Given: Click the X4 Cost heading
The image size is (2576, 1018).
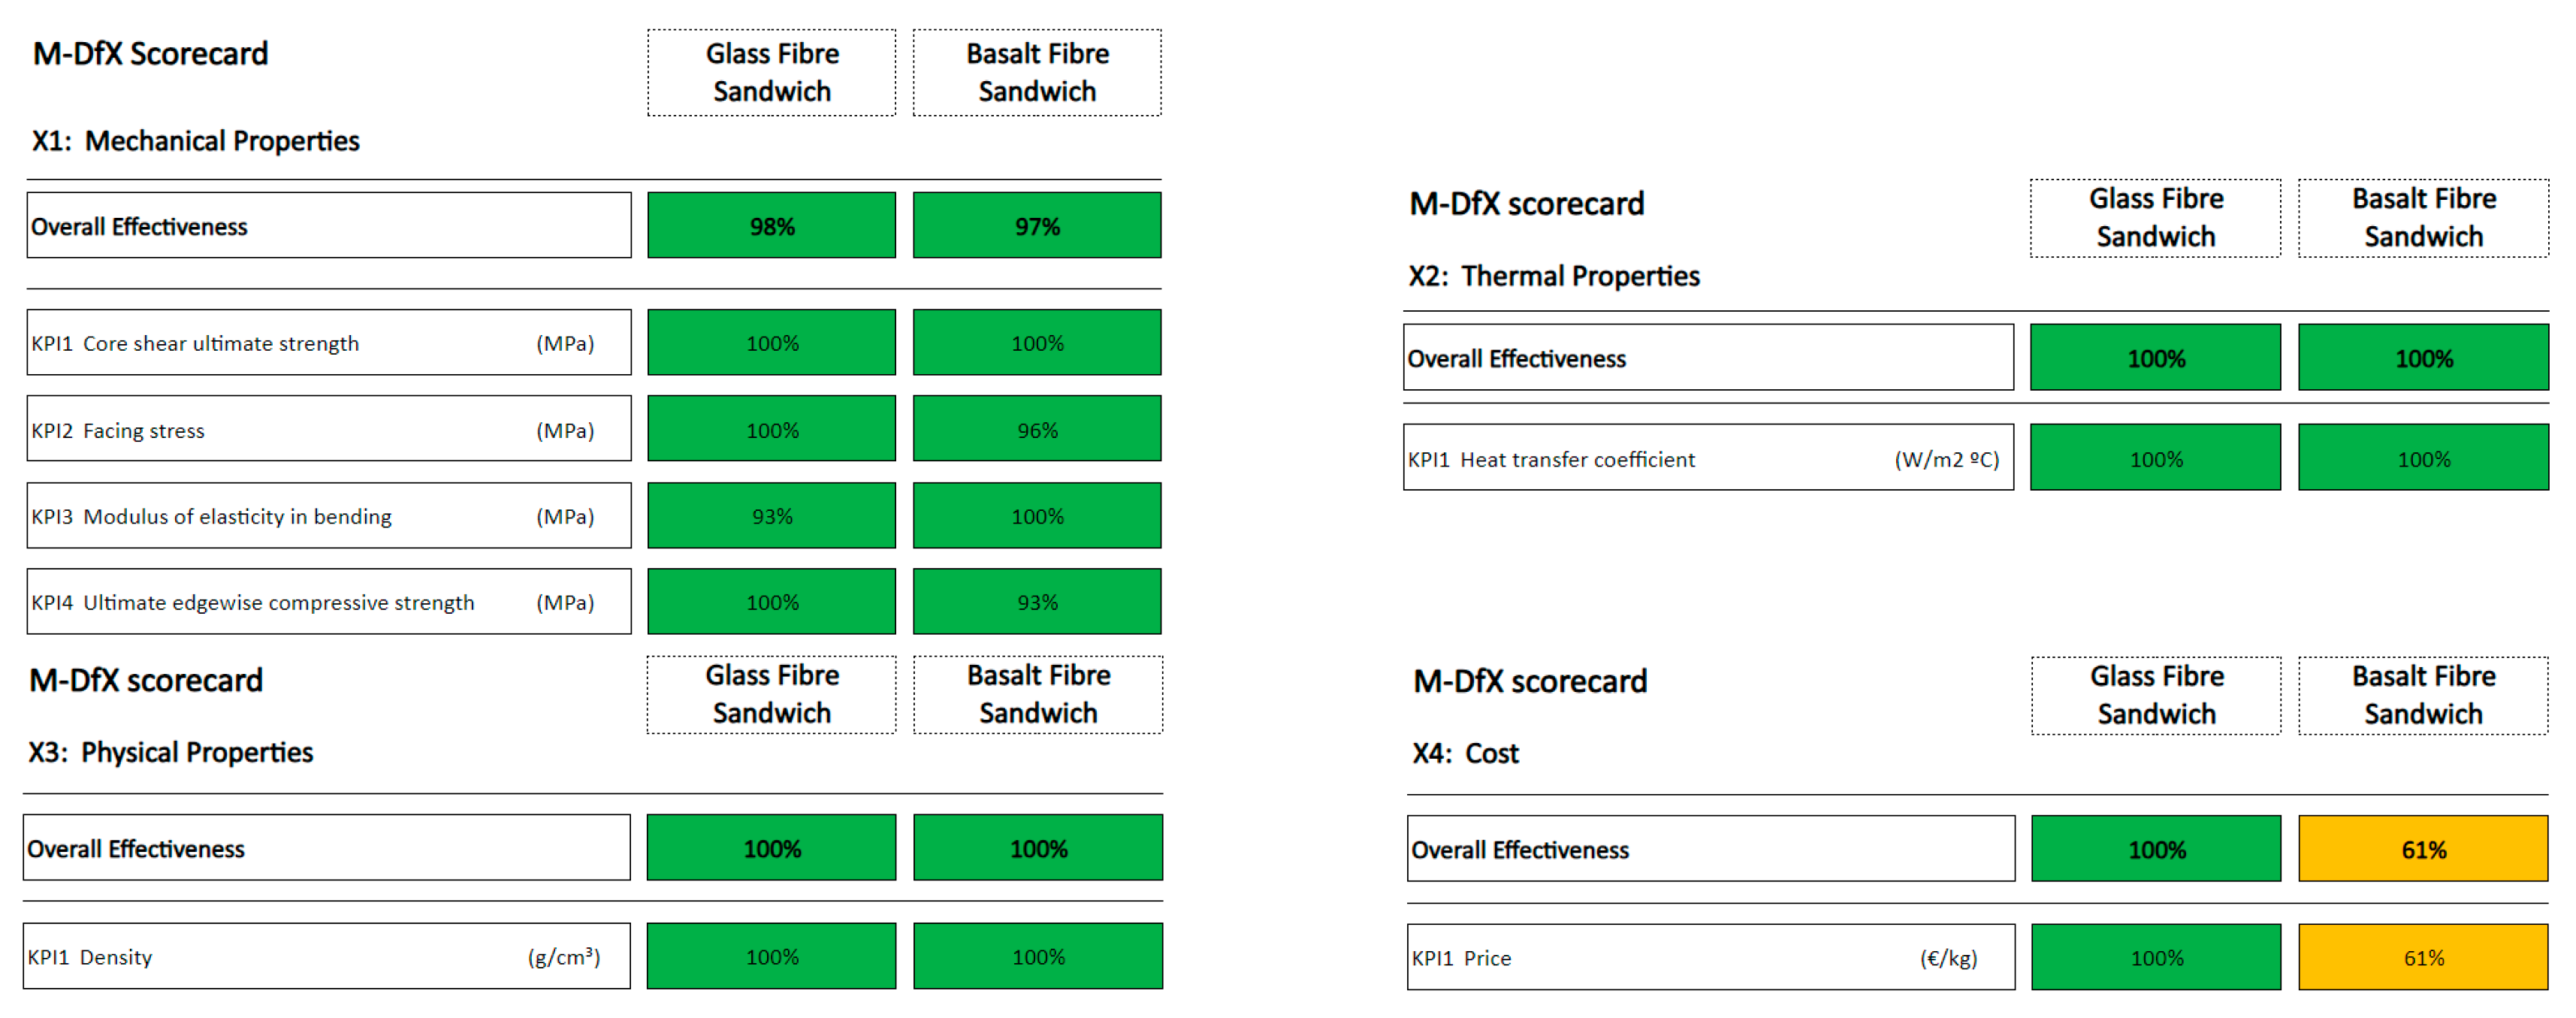Looking at the screenshot, I should [x=1465, y=753].
